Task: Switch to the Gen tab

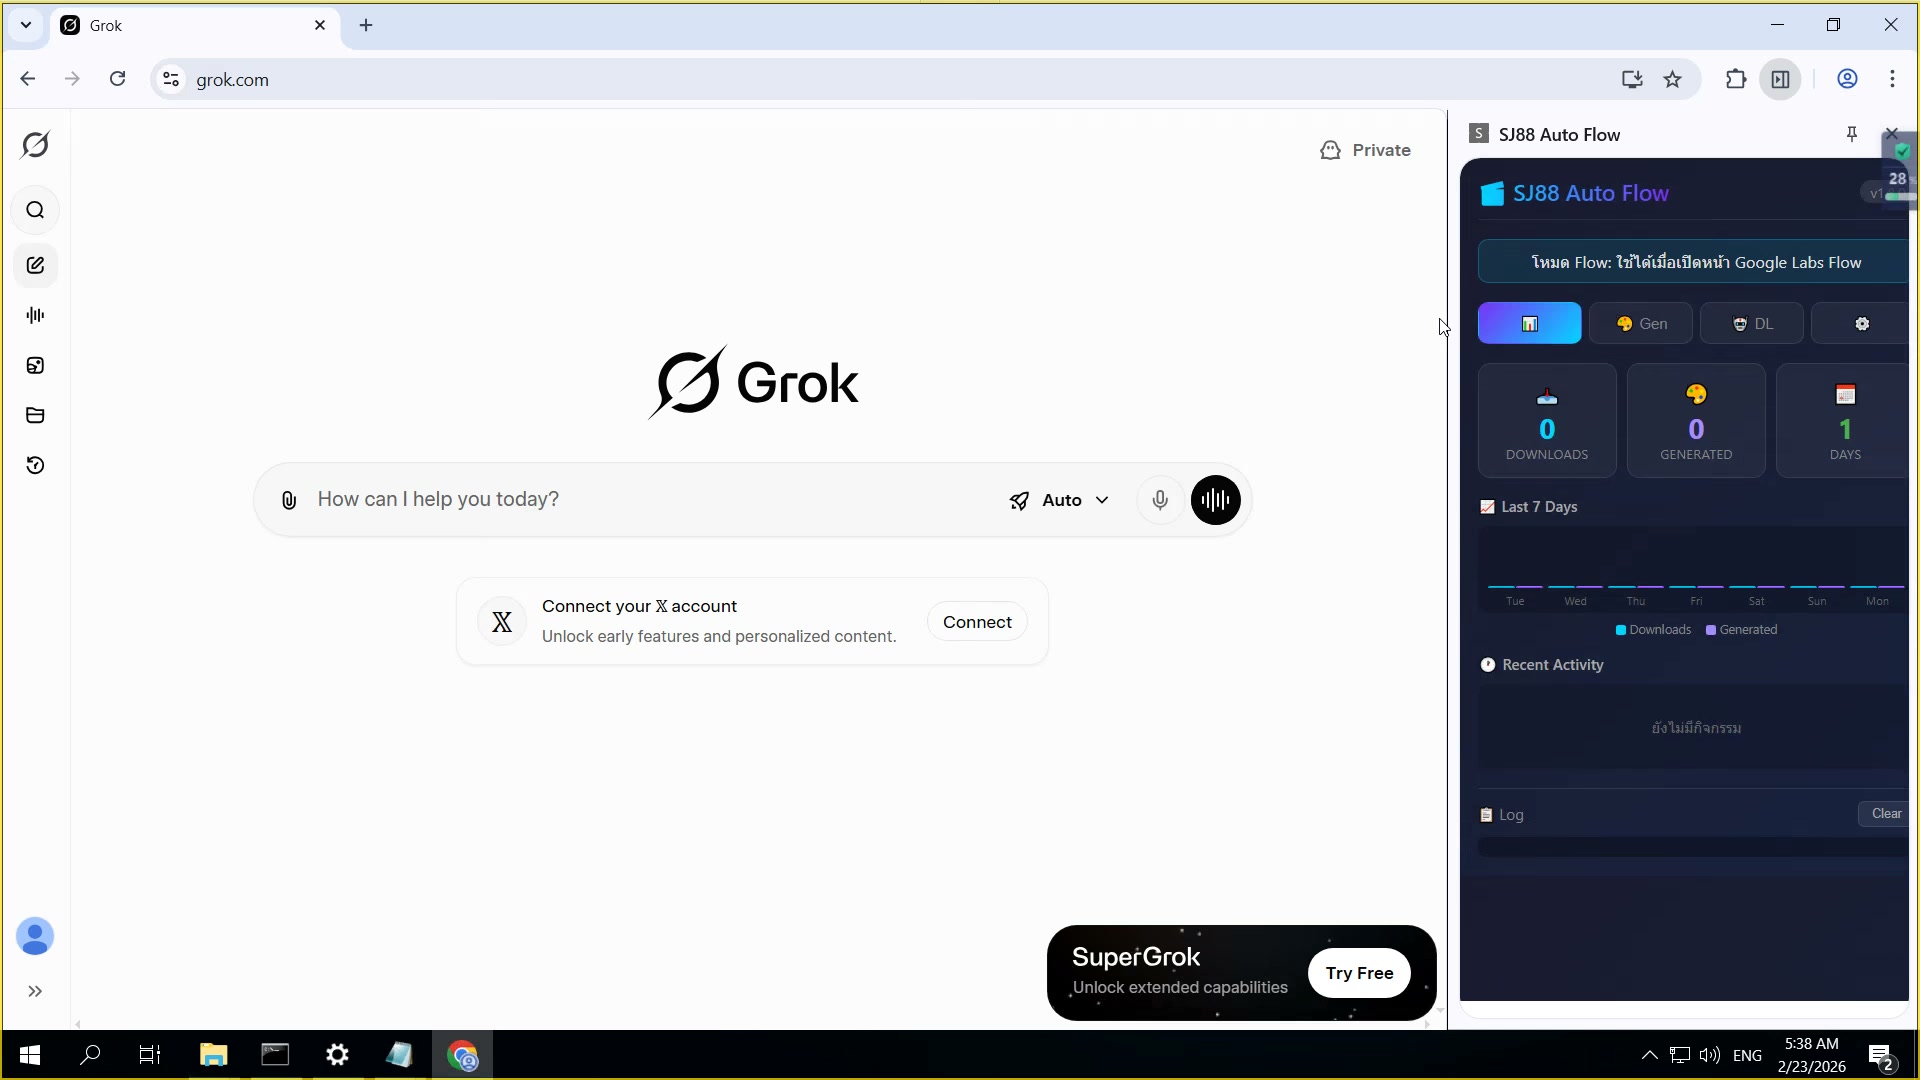Action: (x=1640, y=324)
